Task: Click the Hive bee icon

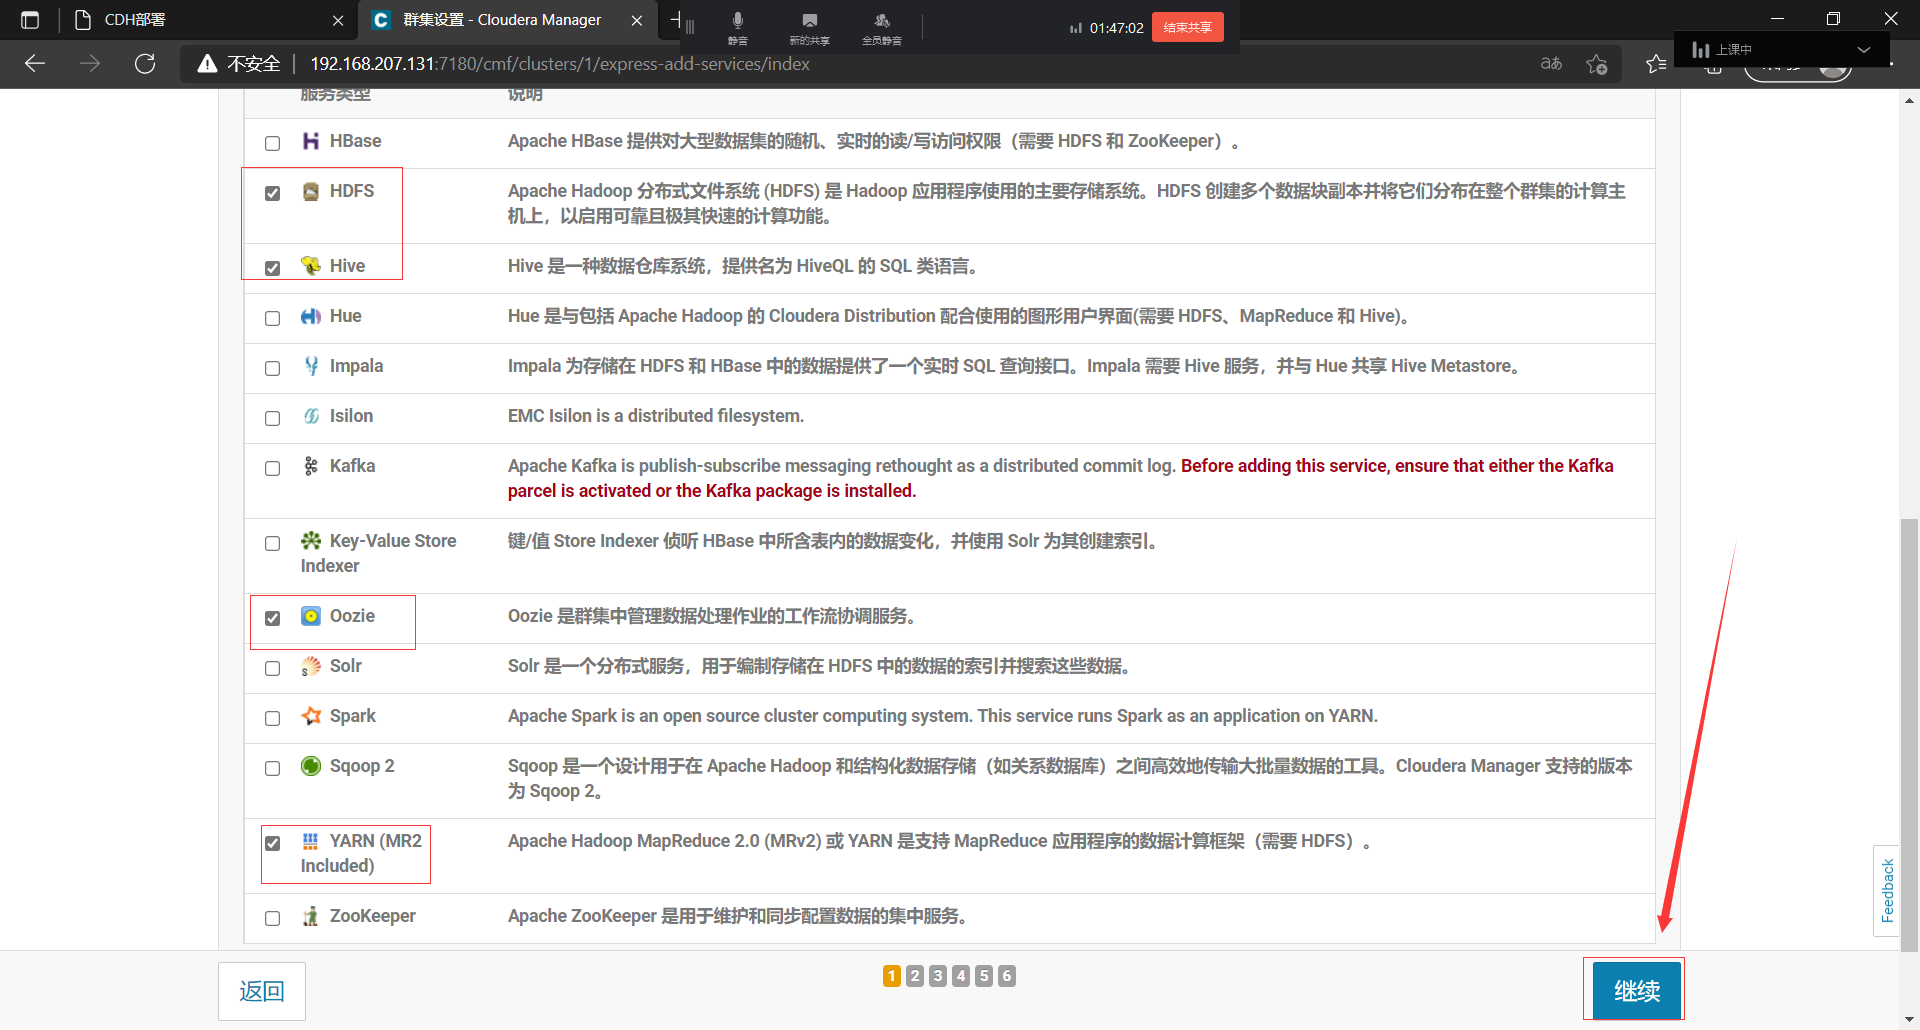Action: click(311, 266)
